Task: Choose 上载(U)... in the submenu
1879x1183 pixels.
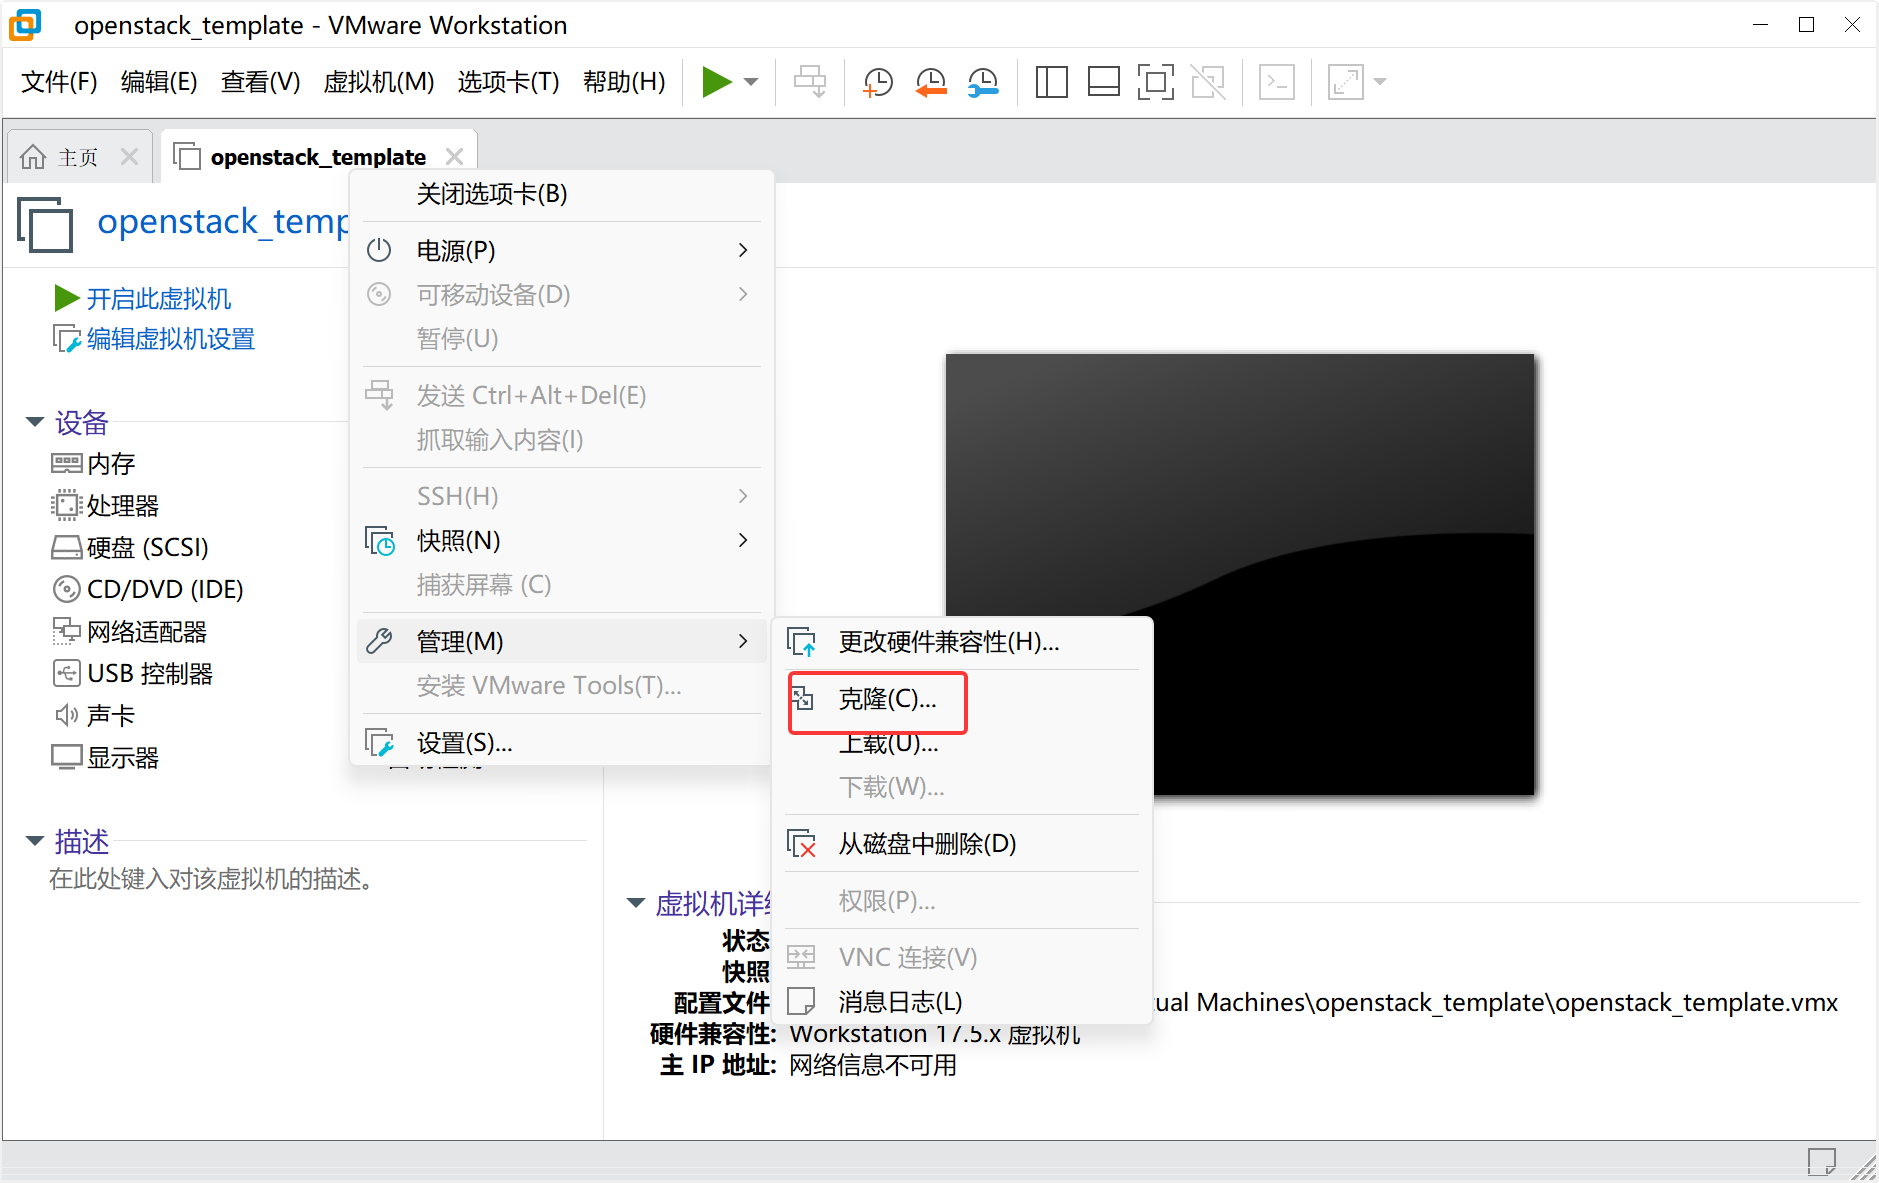Action: (962, 744)
